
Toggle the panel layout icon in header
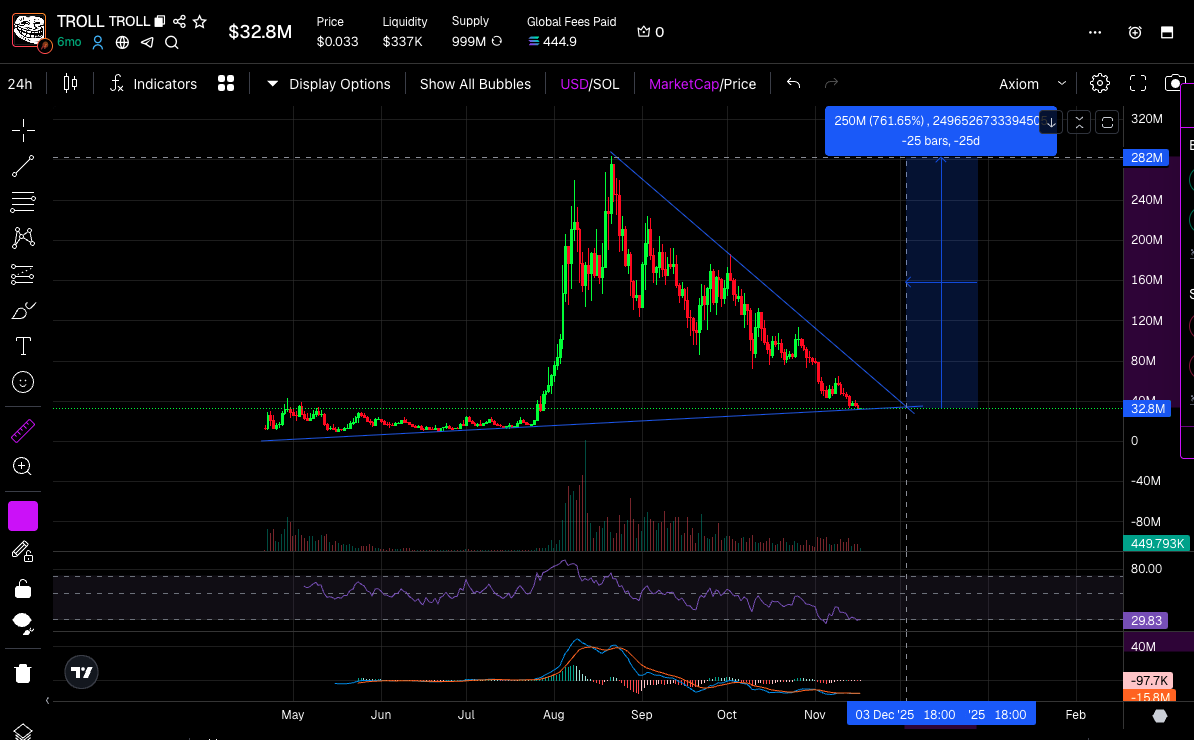point(1167,32)
